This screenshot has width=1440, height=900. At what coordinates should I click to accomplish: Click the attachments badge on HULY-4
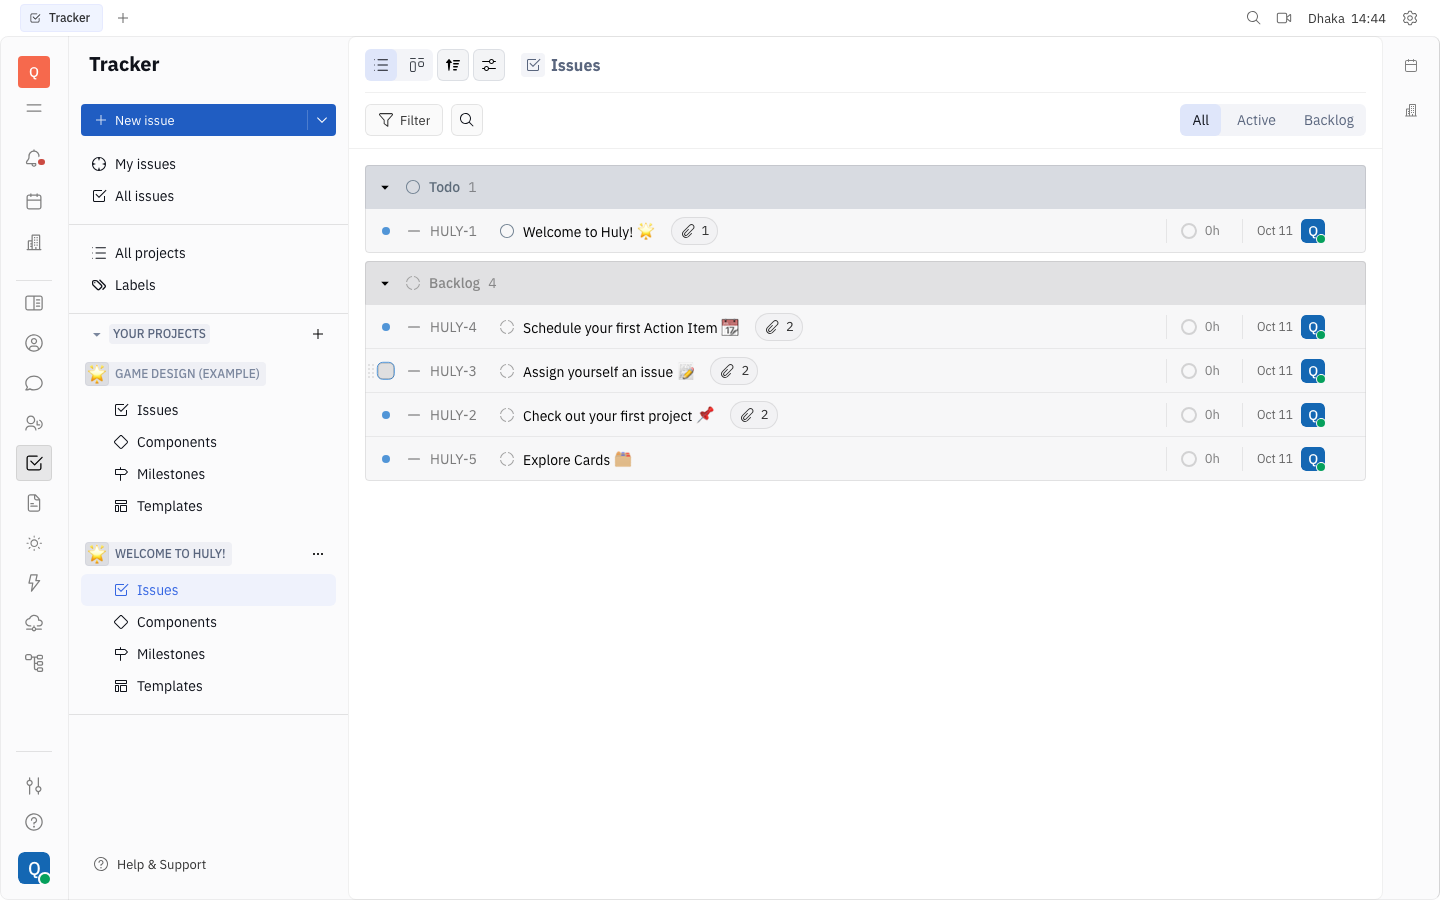[x=779, y=327]
